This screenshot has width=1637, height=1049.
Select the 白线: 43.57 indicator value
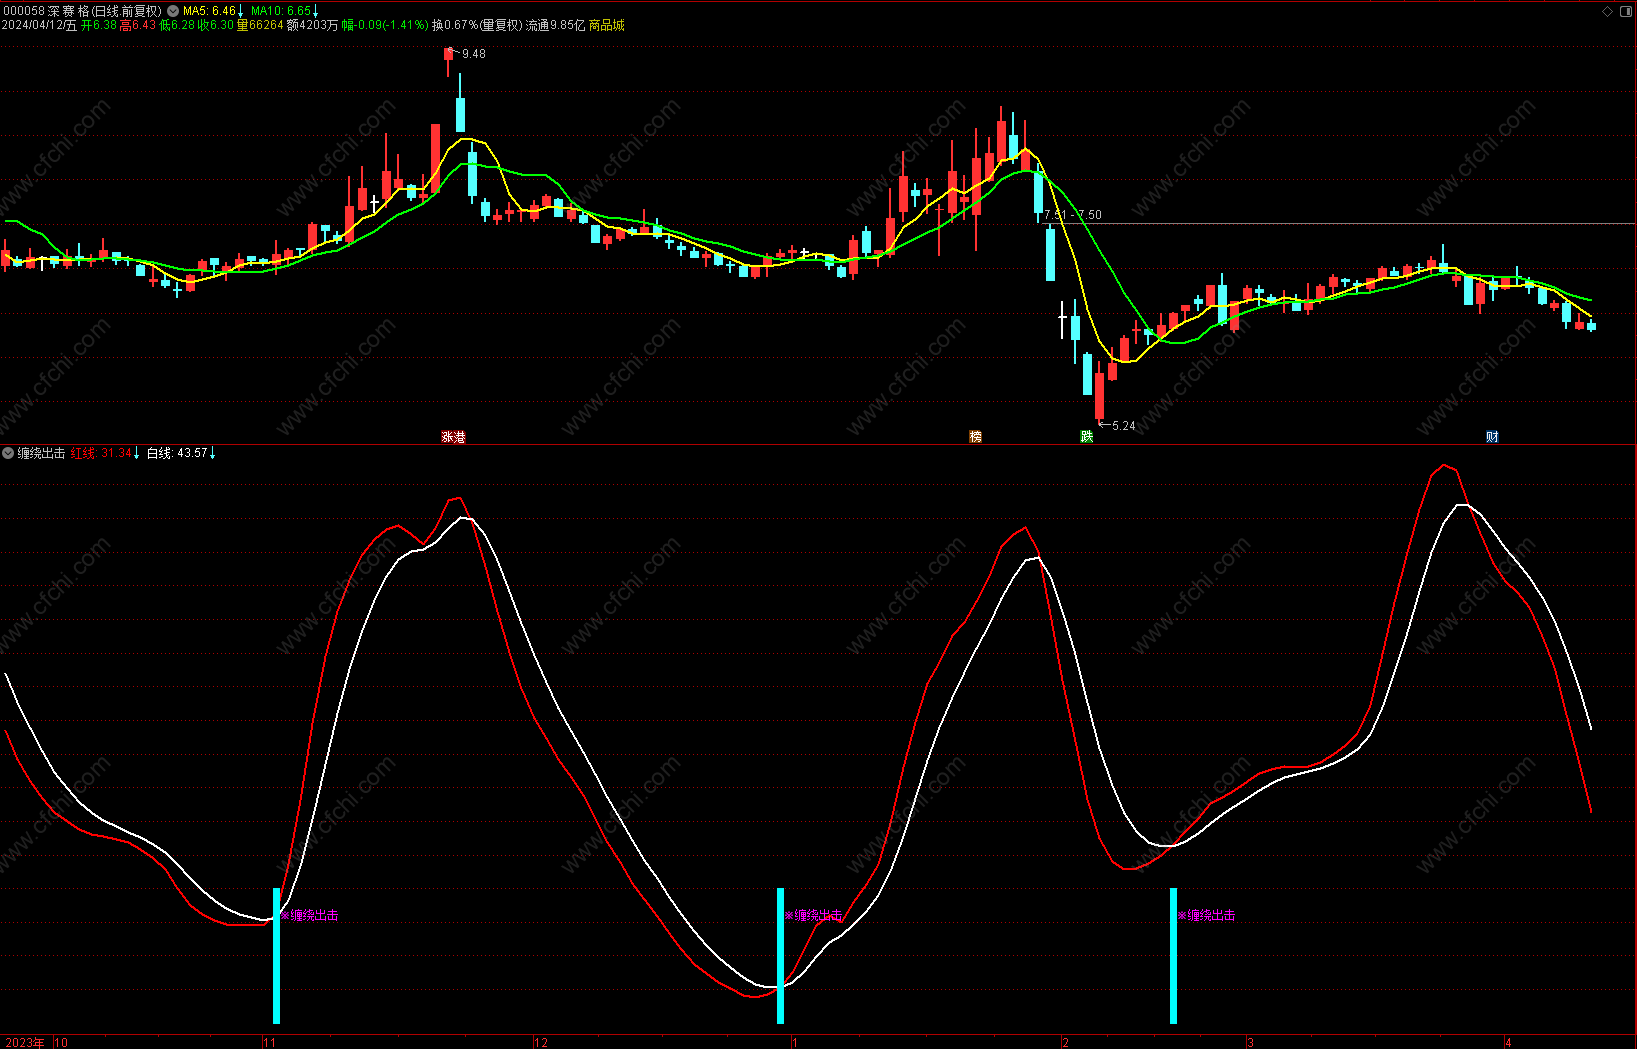click(x=177, y=453)
